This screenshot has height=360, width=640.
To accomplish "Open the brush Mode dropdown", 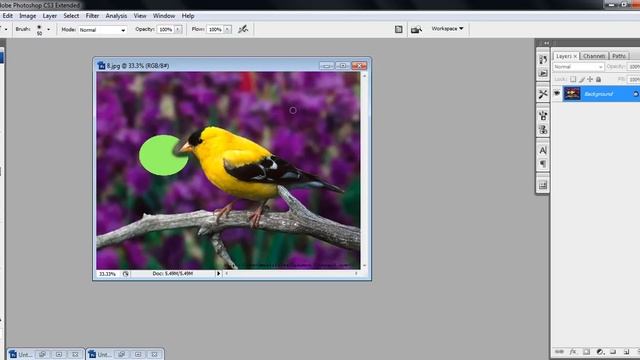I will pos(102,30).
